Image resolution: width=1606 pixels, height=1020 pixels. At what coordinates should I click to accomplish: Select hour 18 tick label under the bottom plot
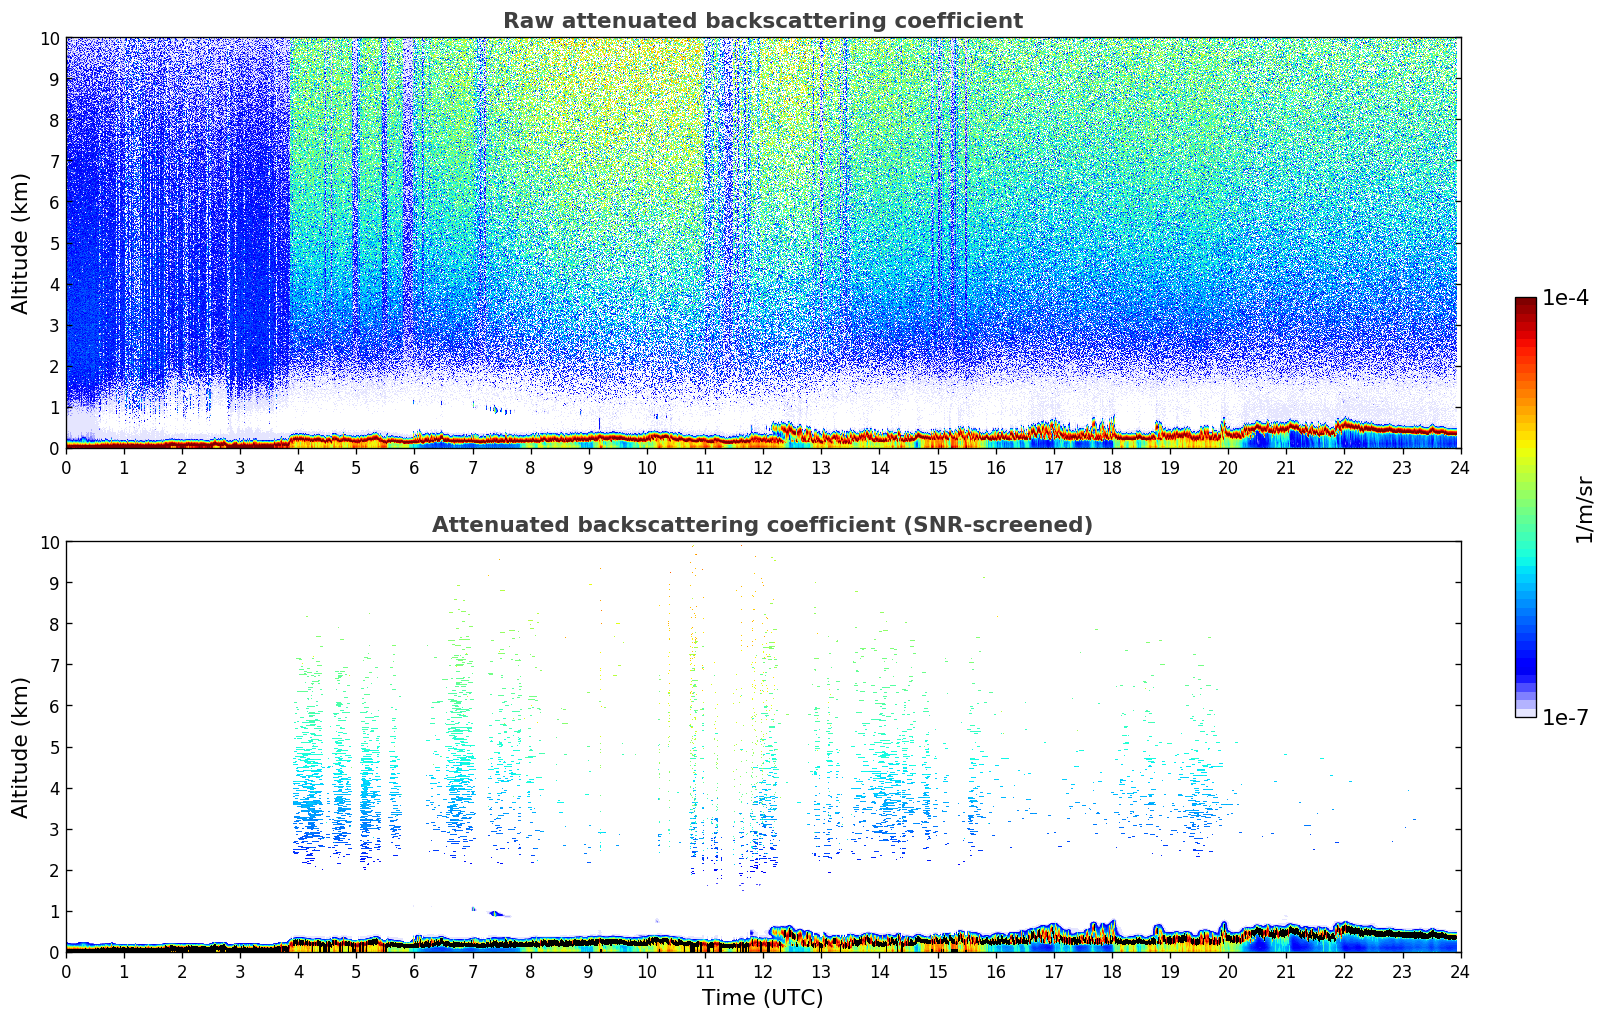[x=1111, y=971]
